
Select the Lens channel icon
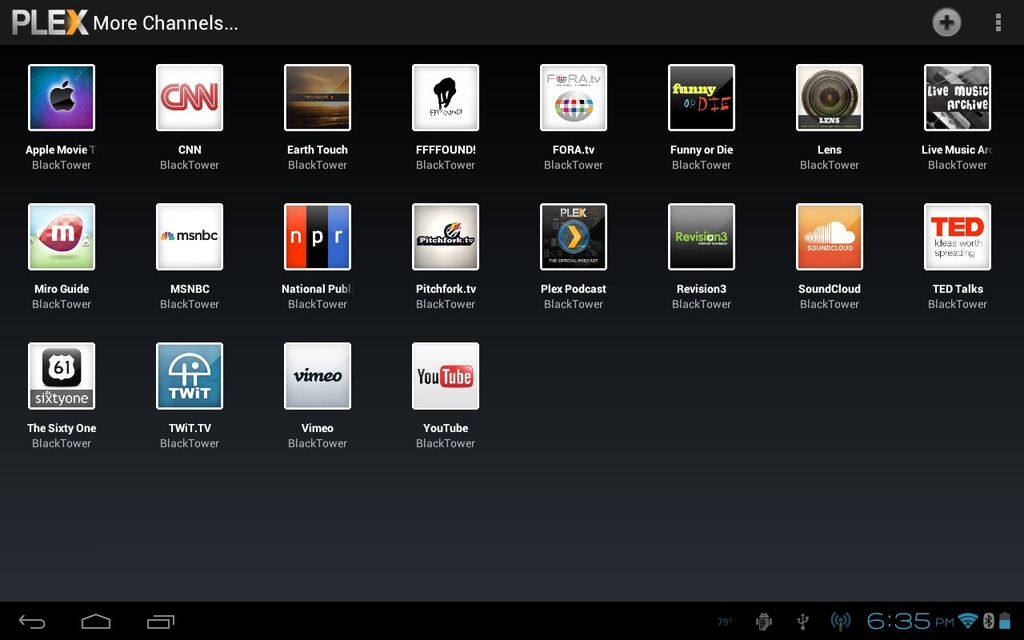point(829,97)
